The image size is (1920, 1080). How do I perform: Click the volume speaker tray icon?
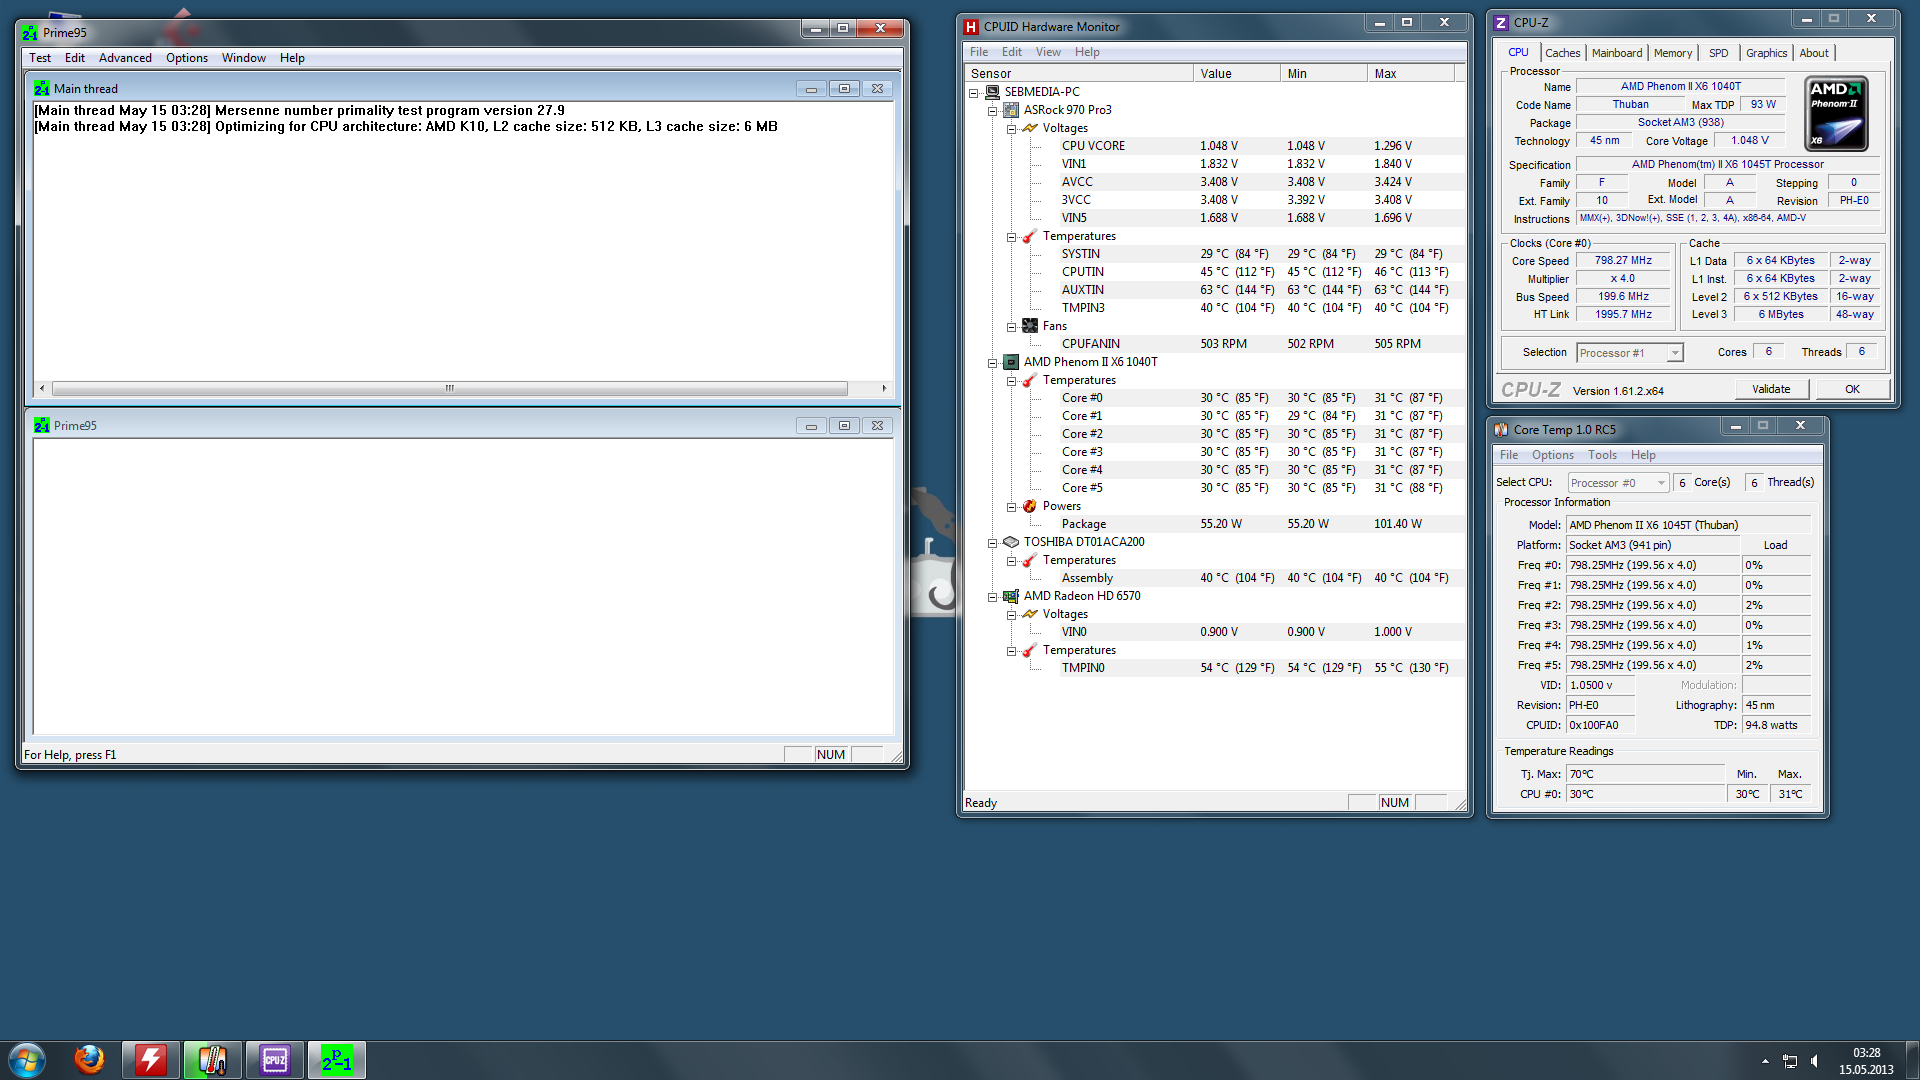[x=1815, y=1061]
